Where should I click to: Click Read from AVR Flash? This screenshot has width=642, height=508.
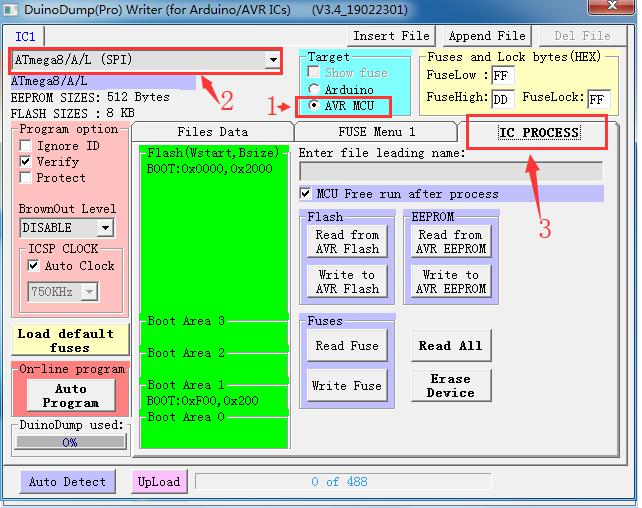347,242
